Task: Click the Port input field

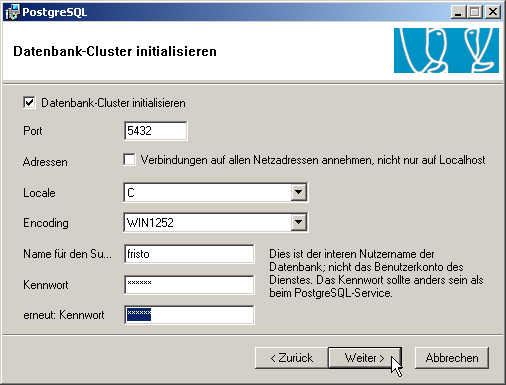Action: click(155, 131)
